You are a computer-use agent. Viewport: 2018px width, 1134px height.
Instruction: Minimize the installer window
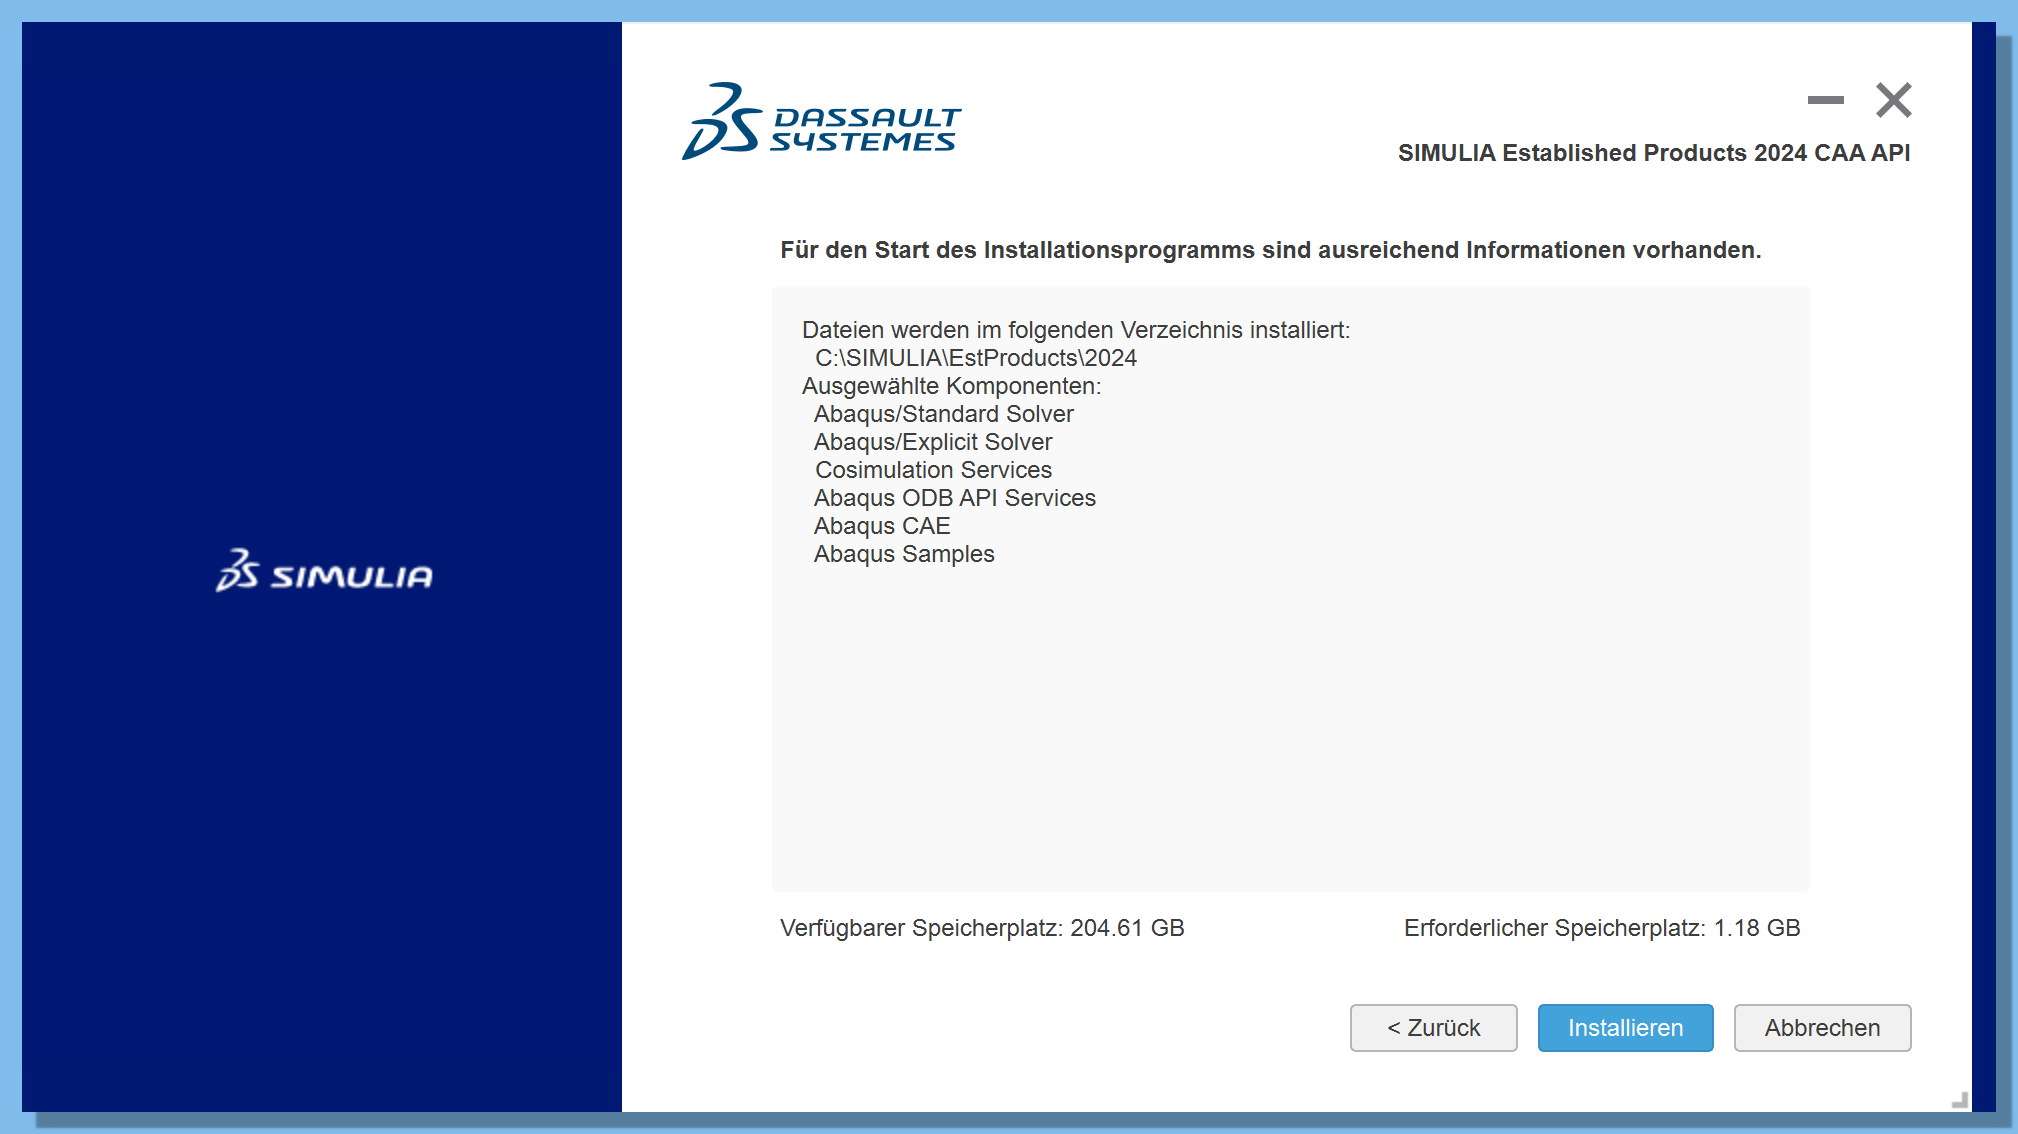[x=1825, y=100]
